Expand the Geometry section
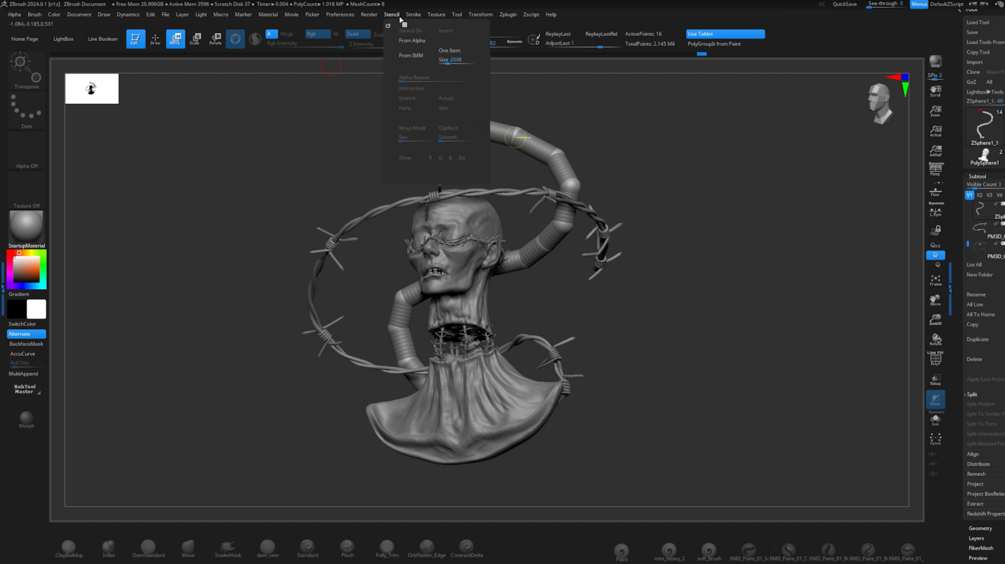The width and height of the screenshot is (1005, 564). coord(980,528)
